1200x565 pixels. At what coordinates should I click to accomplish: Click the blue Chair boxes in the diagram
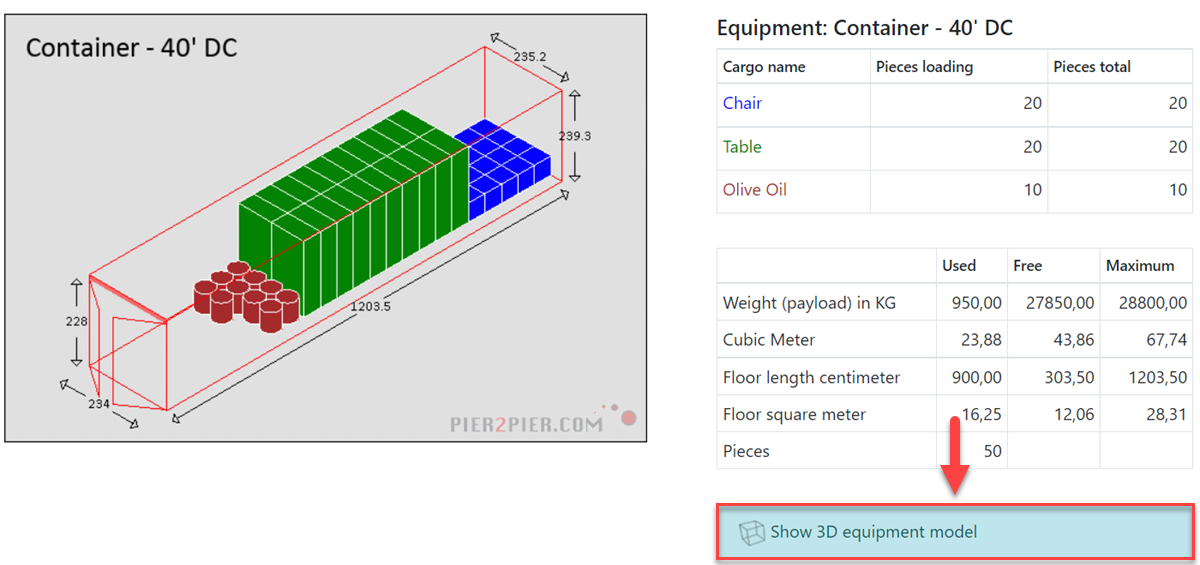[503, 165]
